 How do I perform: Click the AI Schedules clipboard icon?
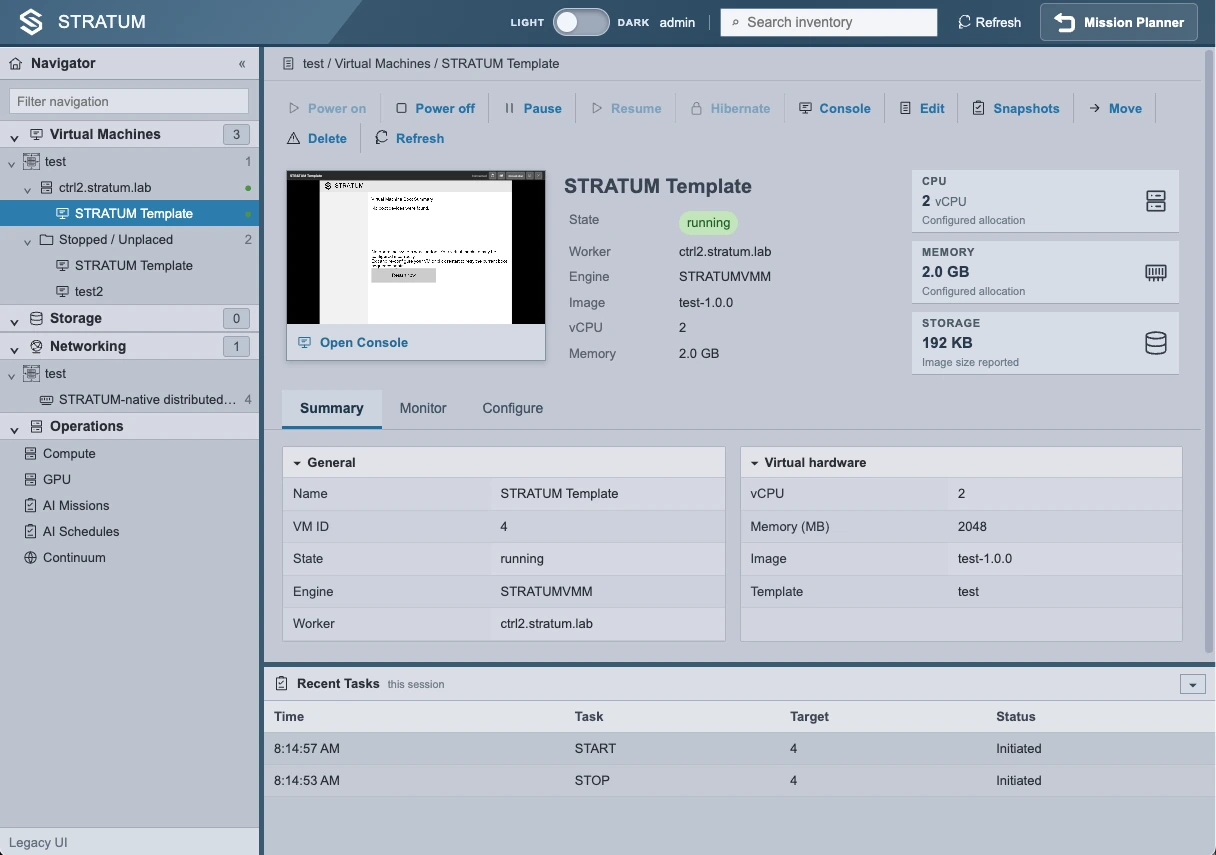point(31,531)
